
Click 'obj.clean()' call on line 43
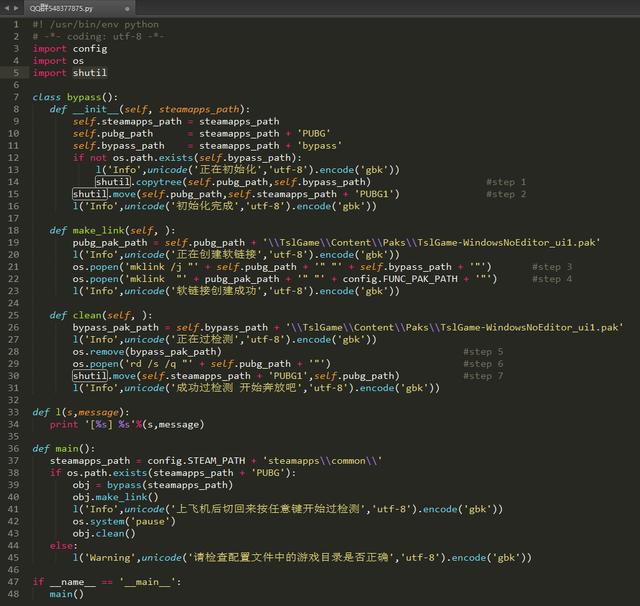[x=104, y=534]
